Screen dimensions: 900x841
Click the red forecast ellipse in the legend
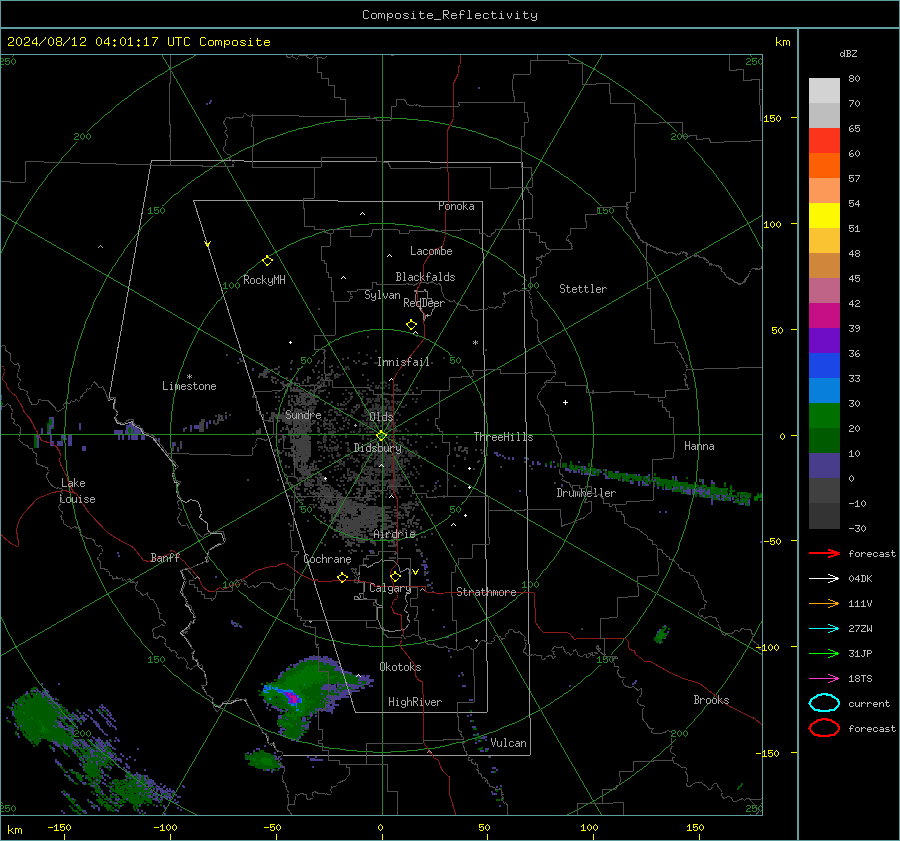tap(824, 728)
